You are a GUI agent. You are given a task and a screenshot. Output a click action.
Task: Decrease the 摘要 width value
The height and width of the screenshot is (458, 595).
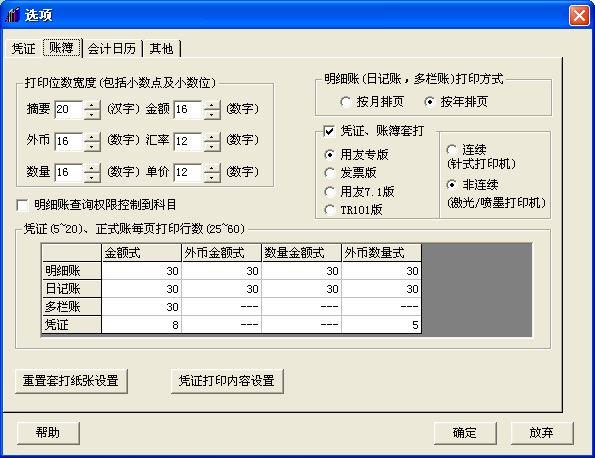tap(92, 114)
